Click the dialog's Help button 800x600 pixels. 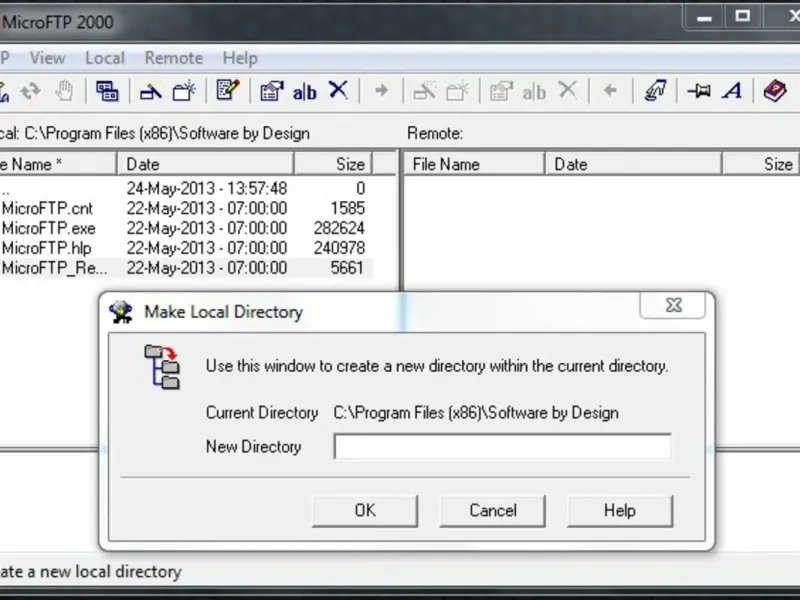coord(620,511)
